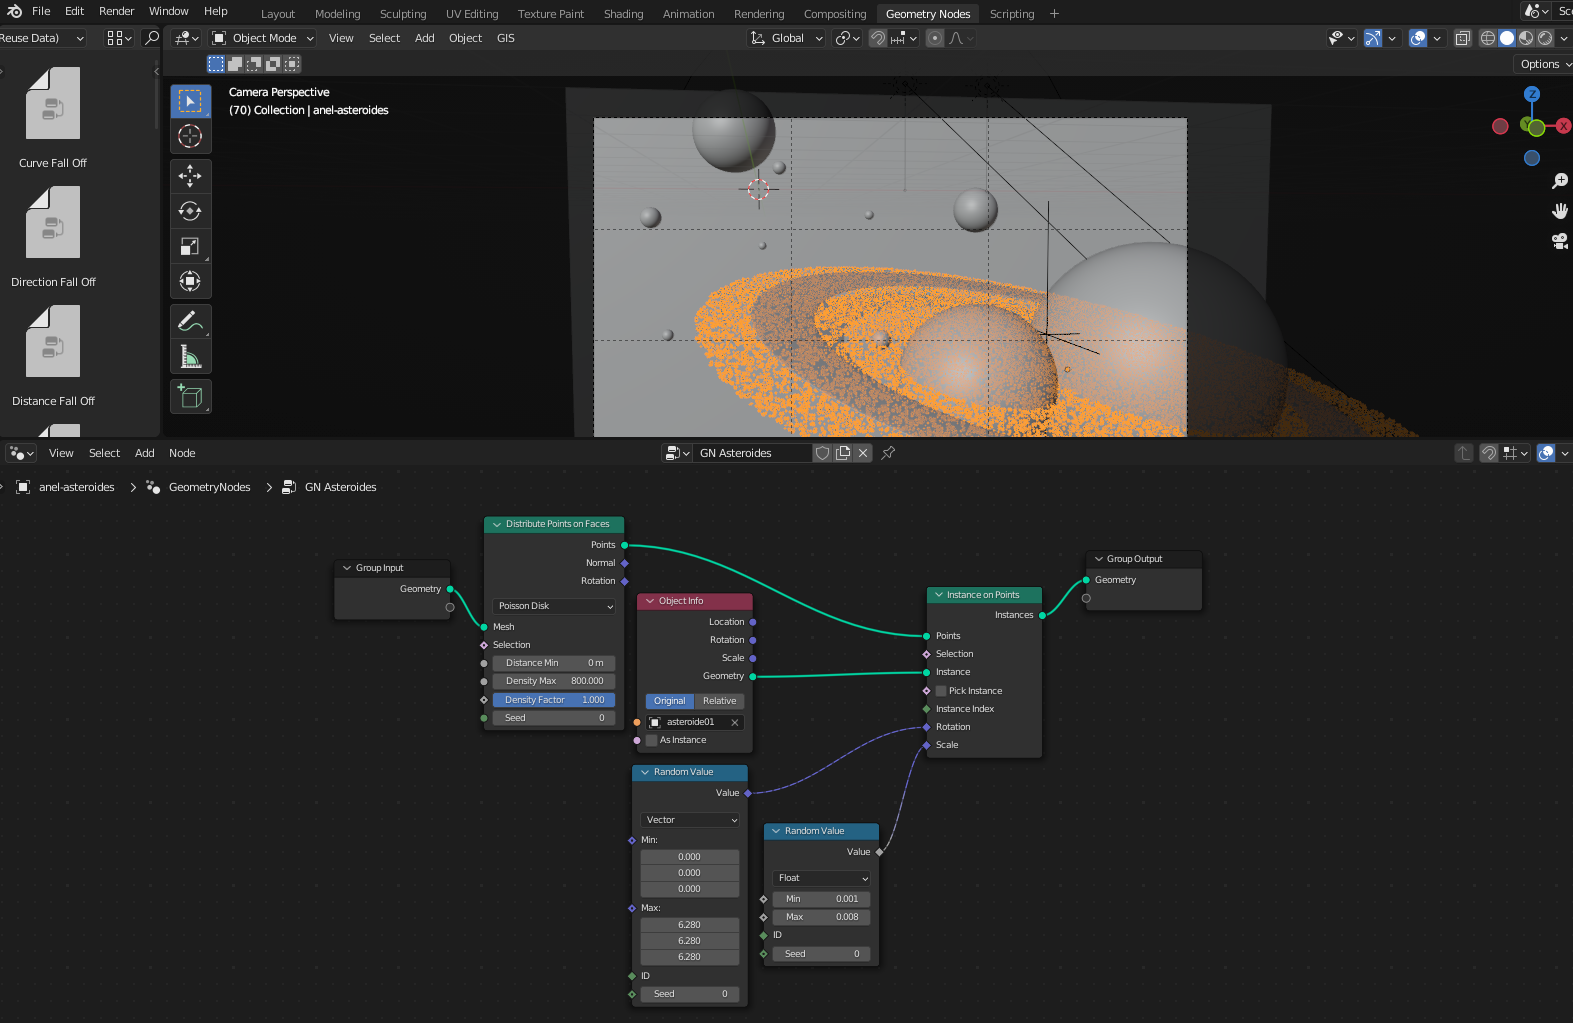The height and width of the screenshot is (1023, 1573).
Task: Click the pin node tree icon
Action: coord(888,453)
